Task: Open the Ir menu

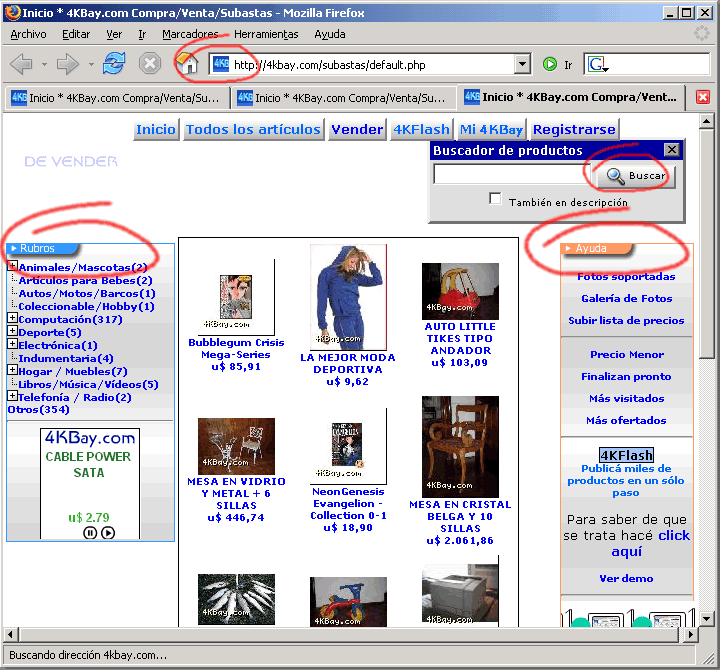Action: coord(142,34)
